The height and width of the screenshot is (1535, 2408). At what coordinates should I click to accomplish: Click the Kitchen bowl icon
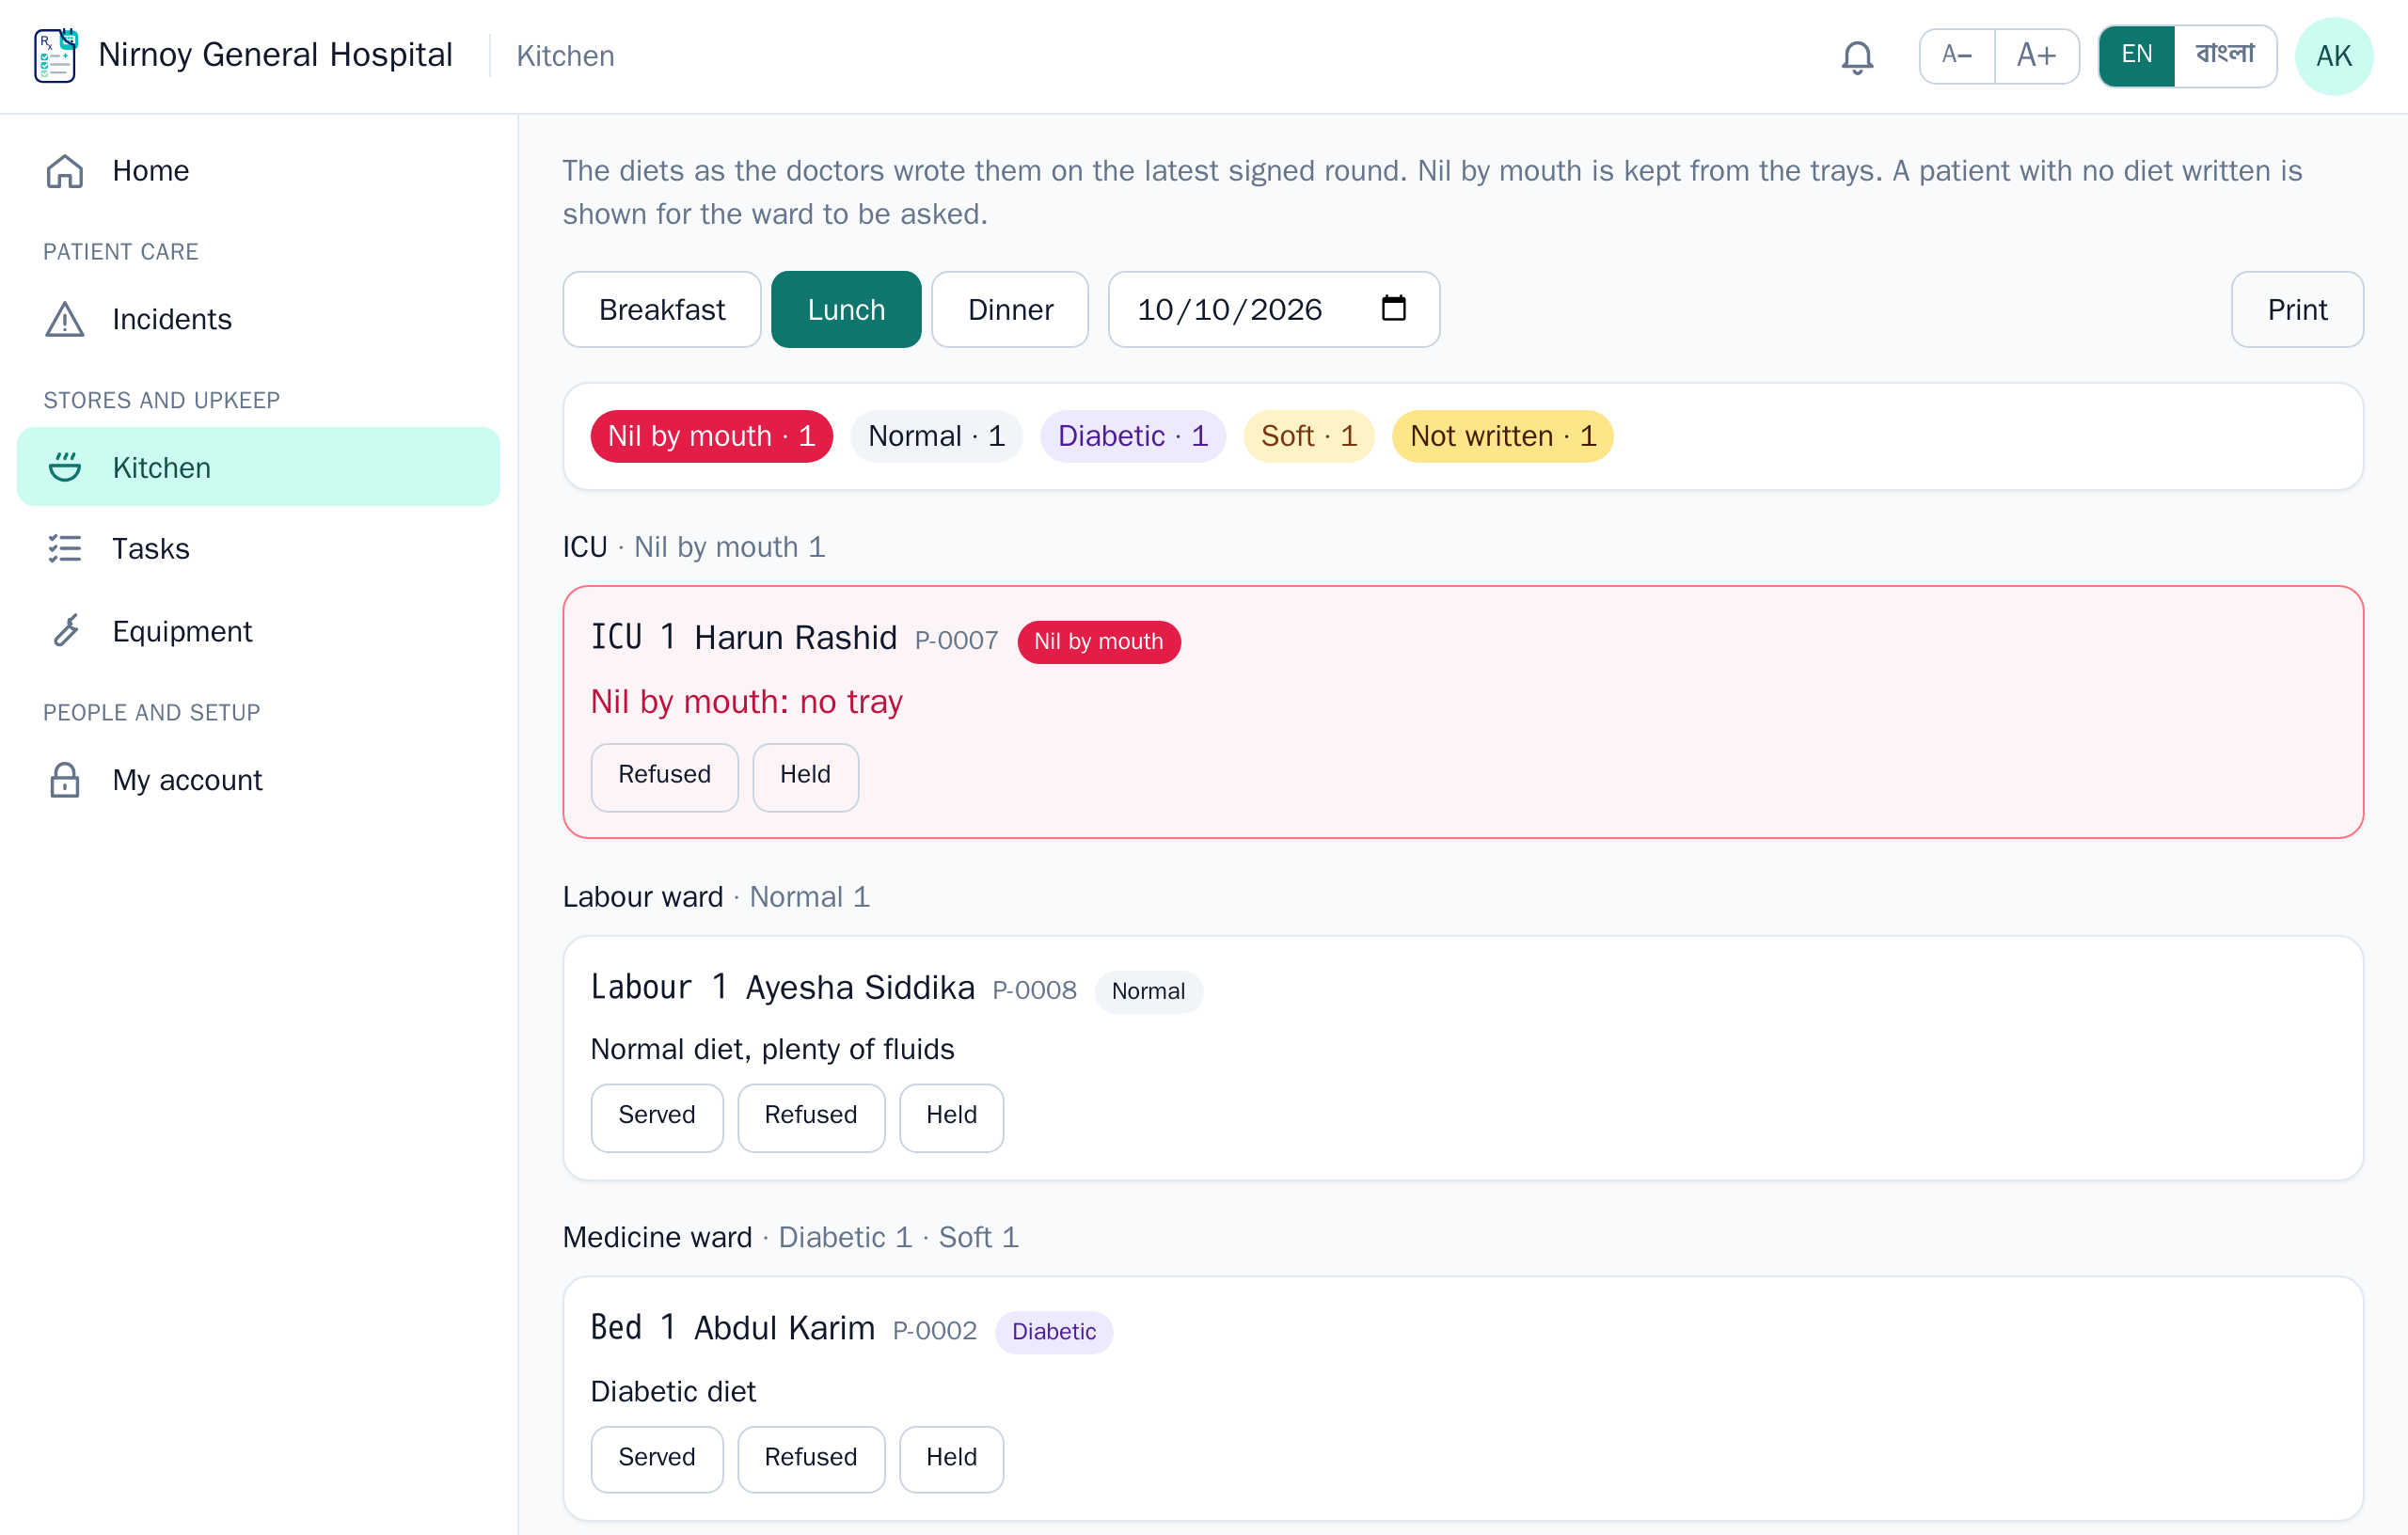[x=65, y=467]
